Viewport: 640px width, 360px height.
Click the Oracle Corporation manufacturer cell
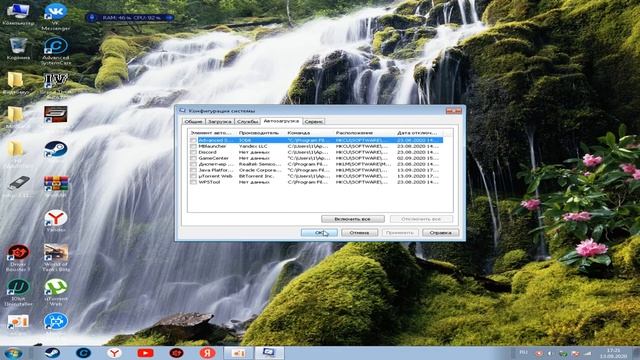pos(260,170)
